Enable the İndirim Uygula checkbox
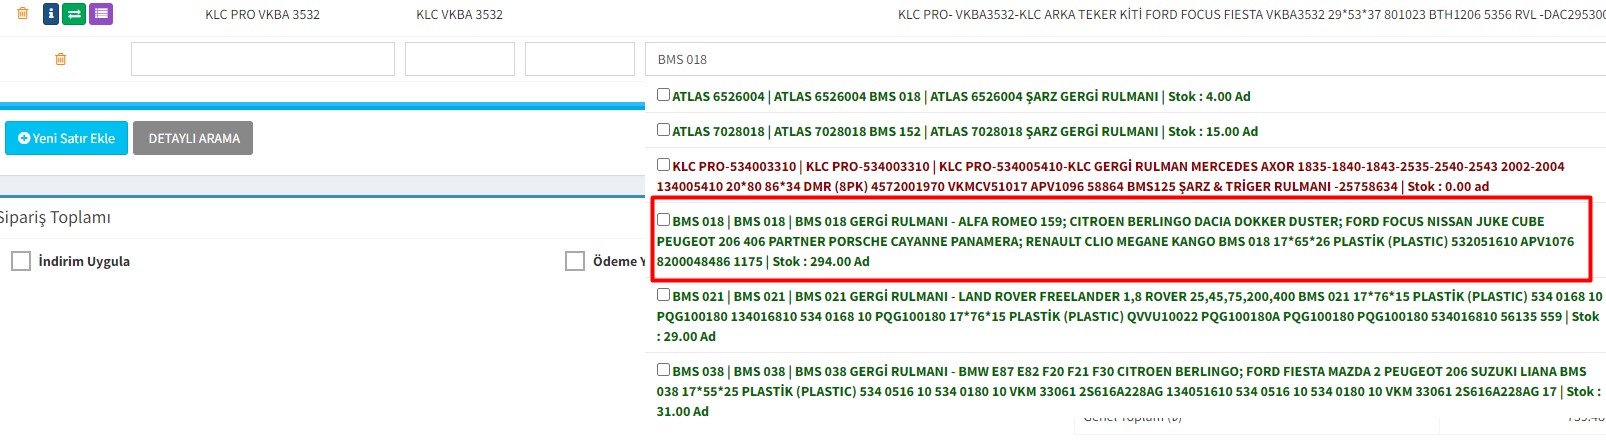1606x443 pixels. [21, 261]
